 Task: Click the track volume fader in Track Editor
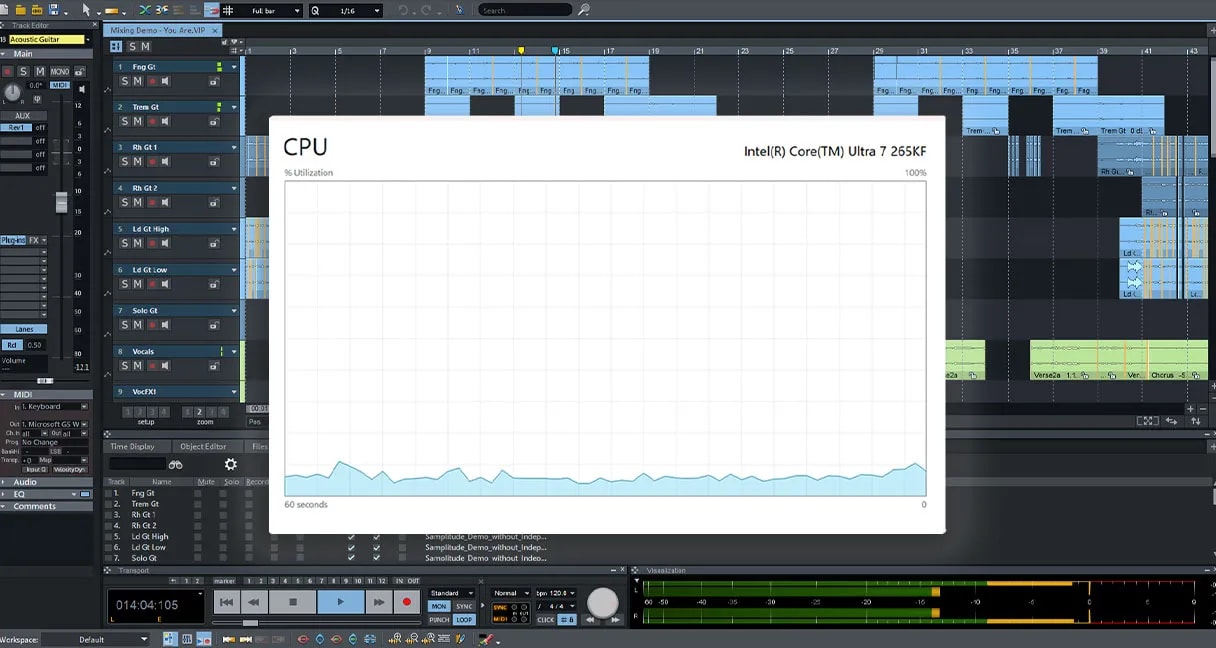[61, 203]
